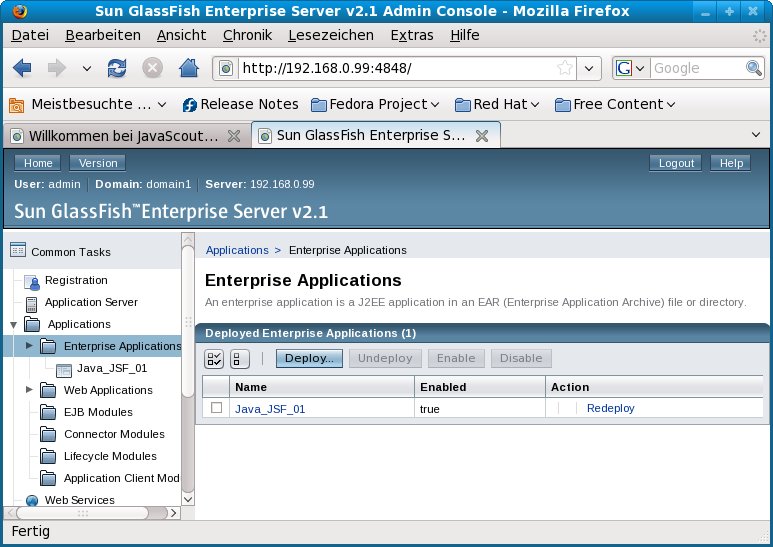Open the Fedora Project bookmarks dropdown
The image size is (773, 547).
376,104
